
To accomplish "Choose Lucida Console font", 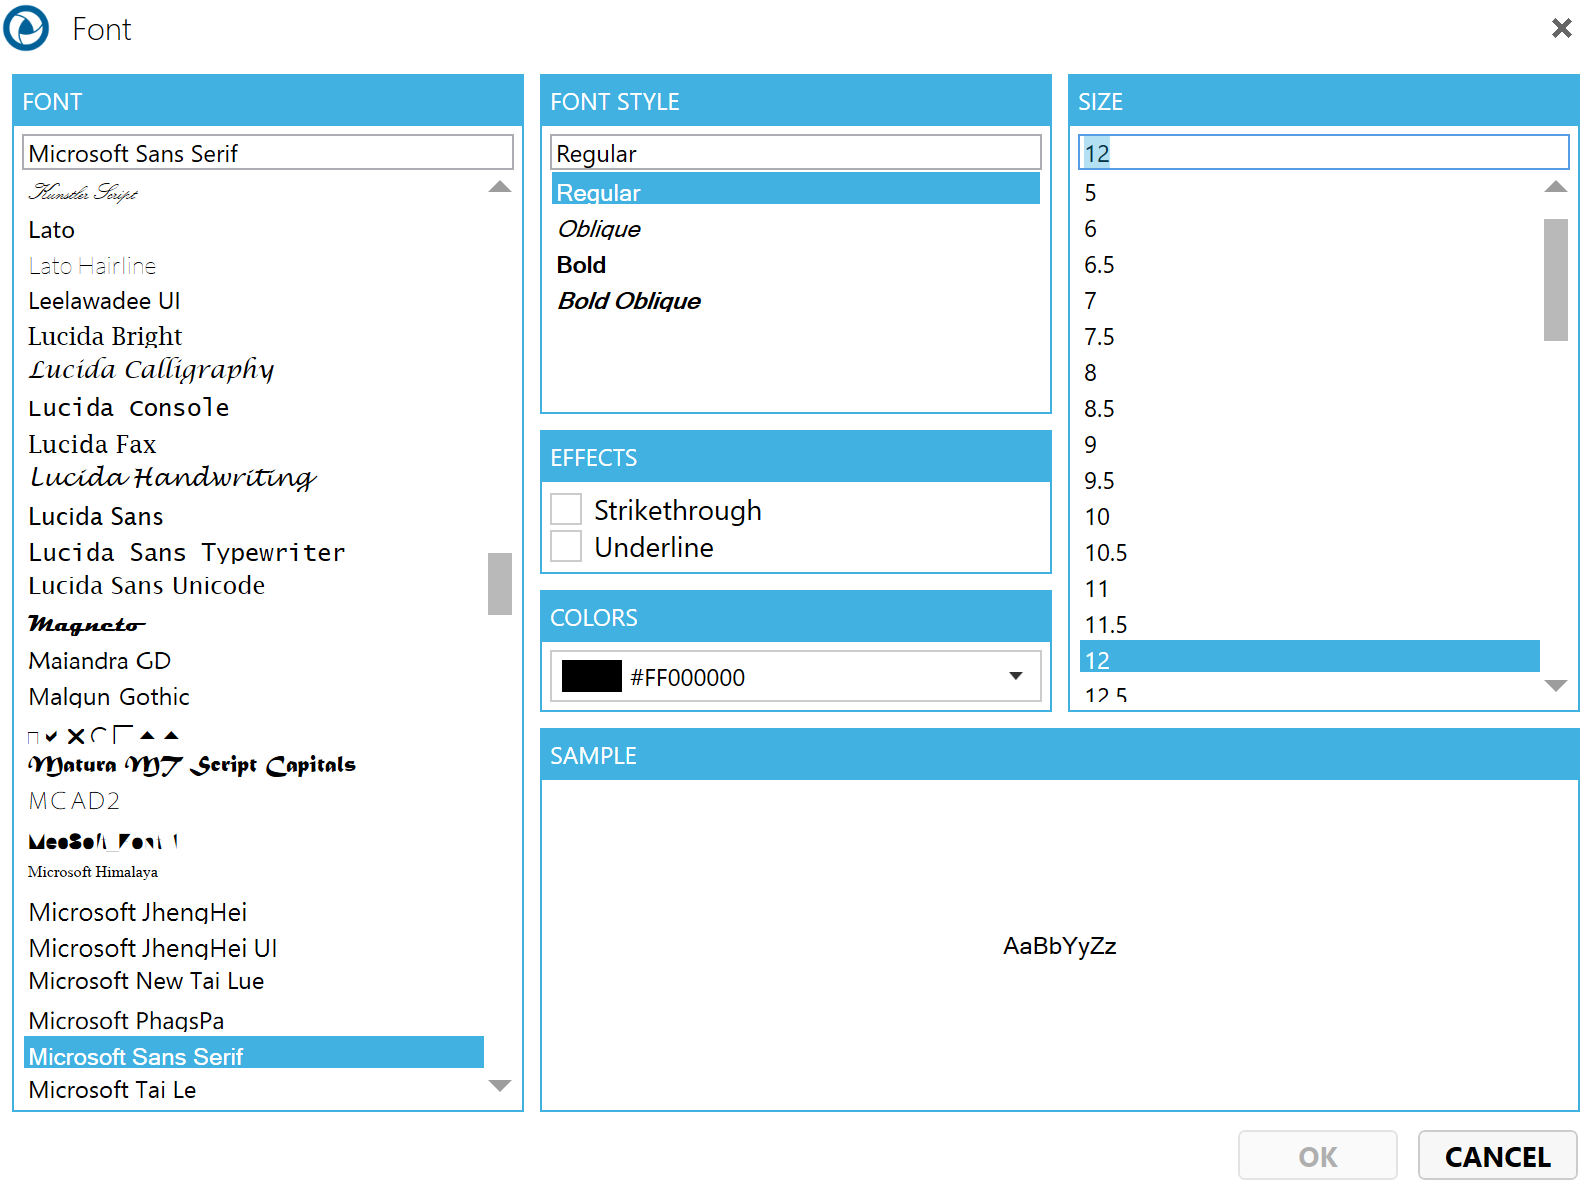I will tap(129, 408).
